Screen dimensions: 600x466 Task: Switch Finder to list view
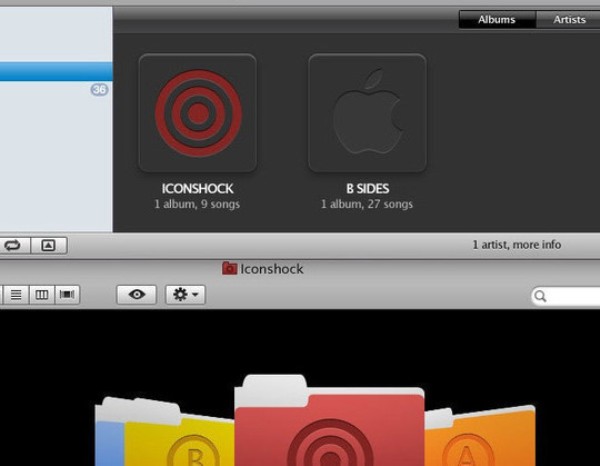pos(17,295)
